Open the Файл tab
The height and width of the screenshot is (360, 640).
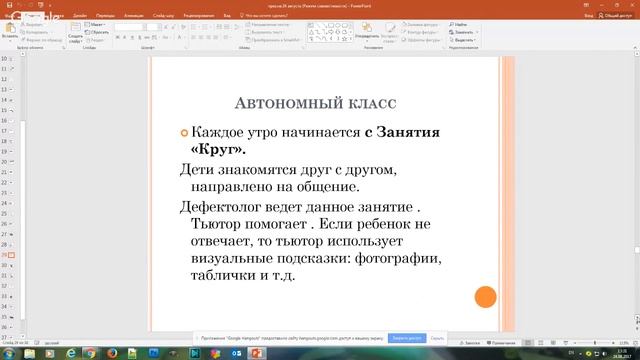pyautogui.click(x=8, y=16)
